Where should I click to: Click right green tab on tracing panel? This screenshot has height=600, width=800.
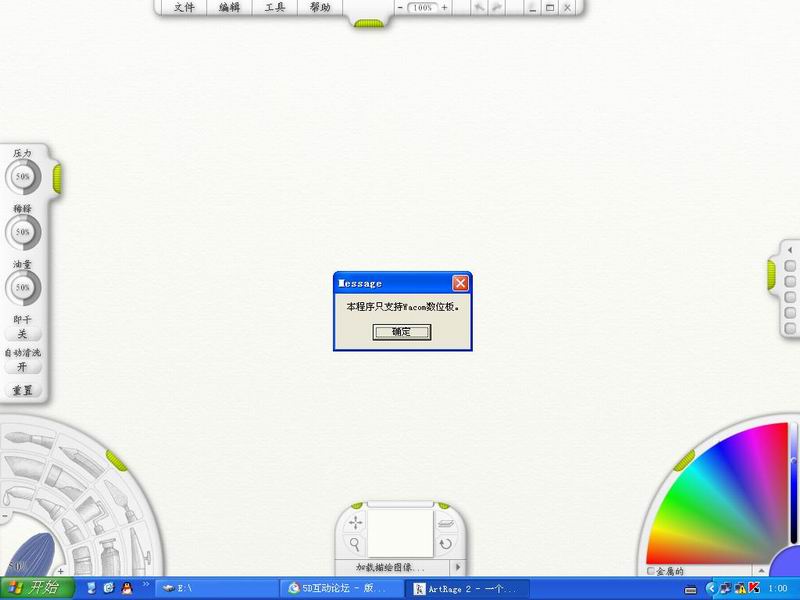[444, 505]
